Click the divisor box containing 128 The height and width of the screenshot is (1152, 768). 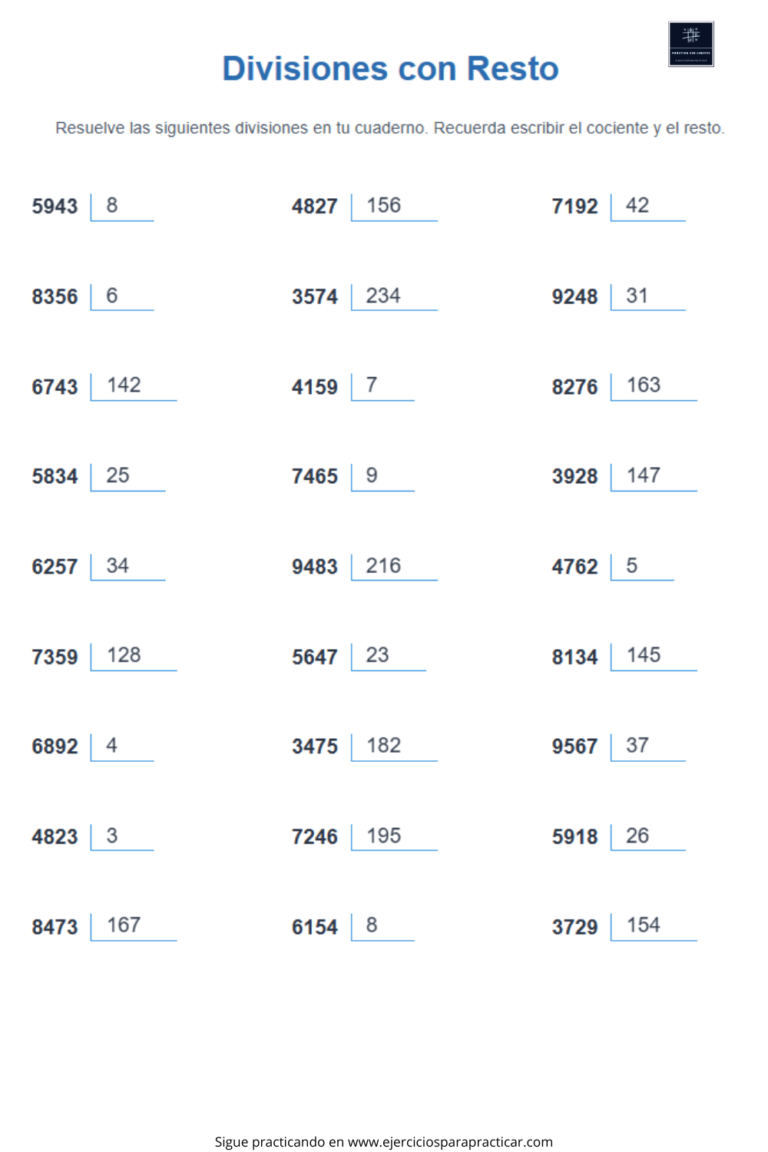133,657
